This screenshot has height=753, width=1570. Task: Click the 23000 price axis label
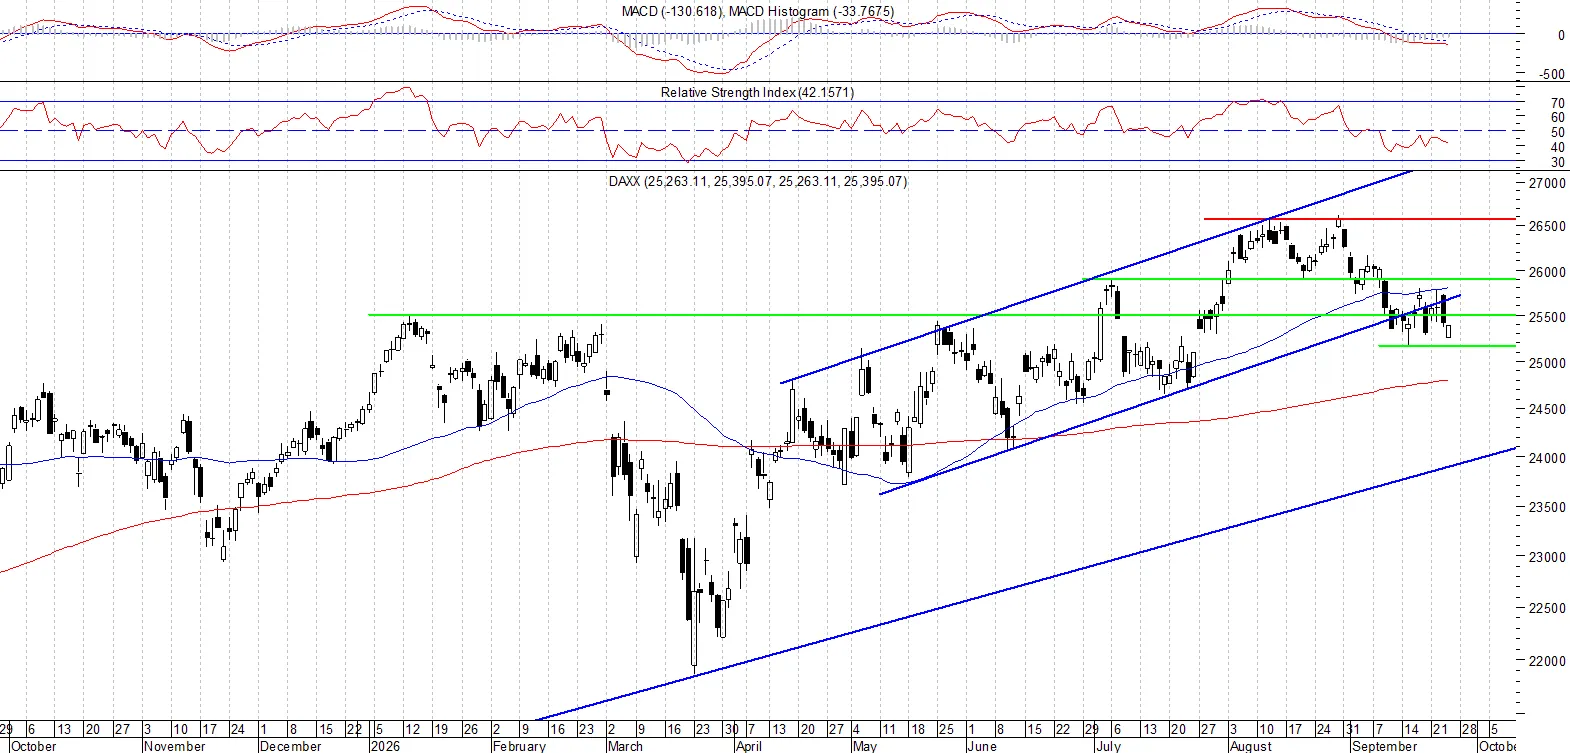coord(1548,557)
